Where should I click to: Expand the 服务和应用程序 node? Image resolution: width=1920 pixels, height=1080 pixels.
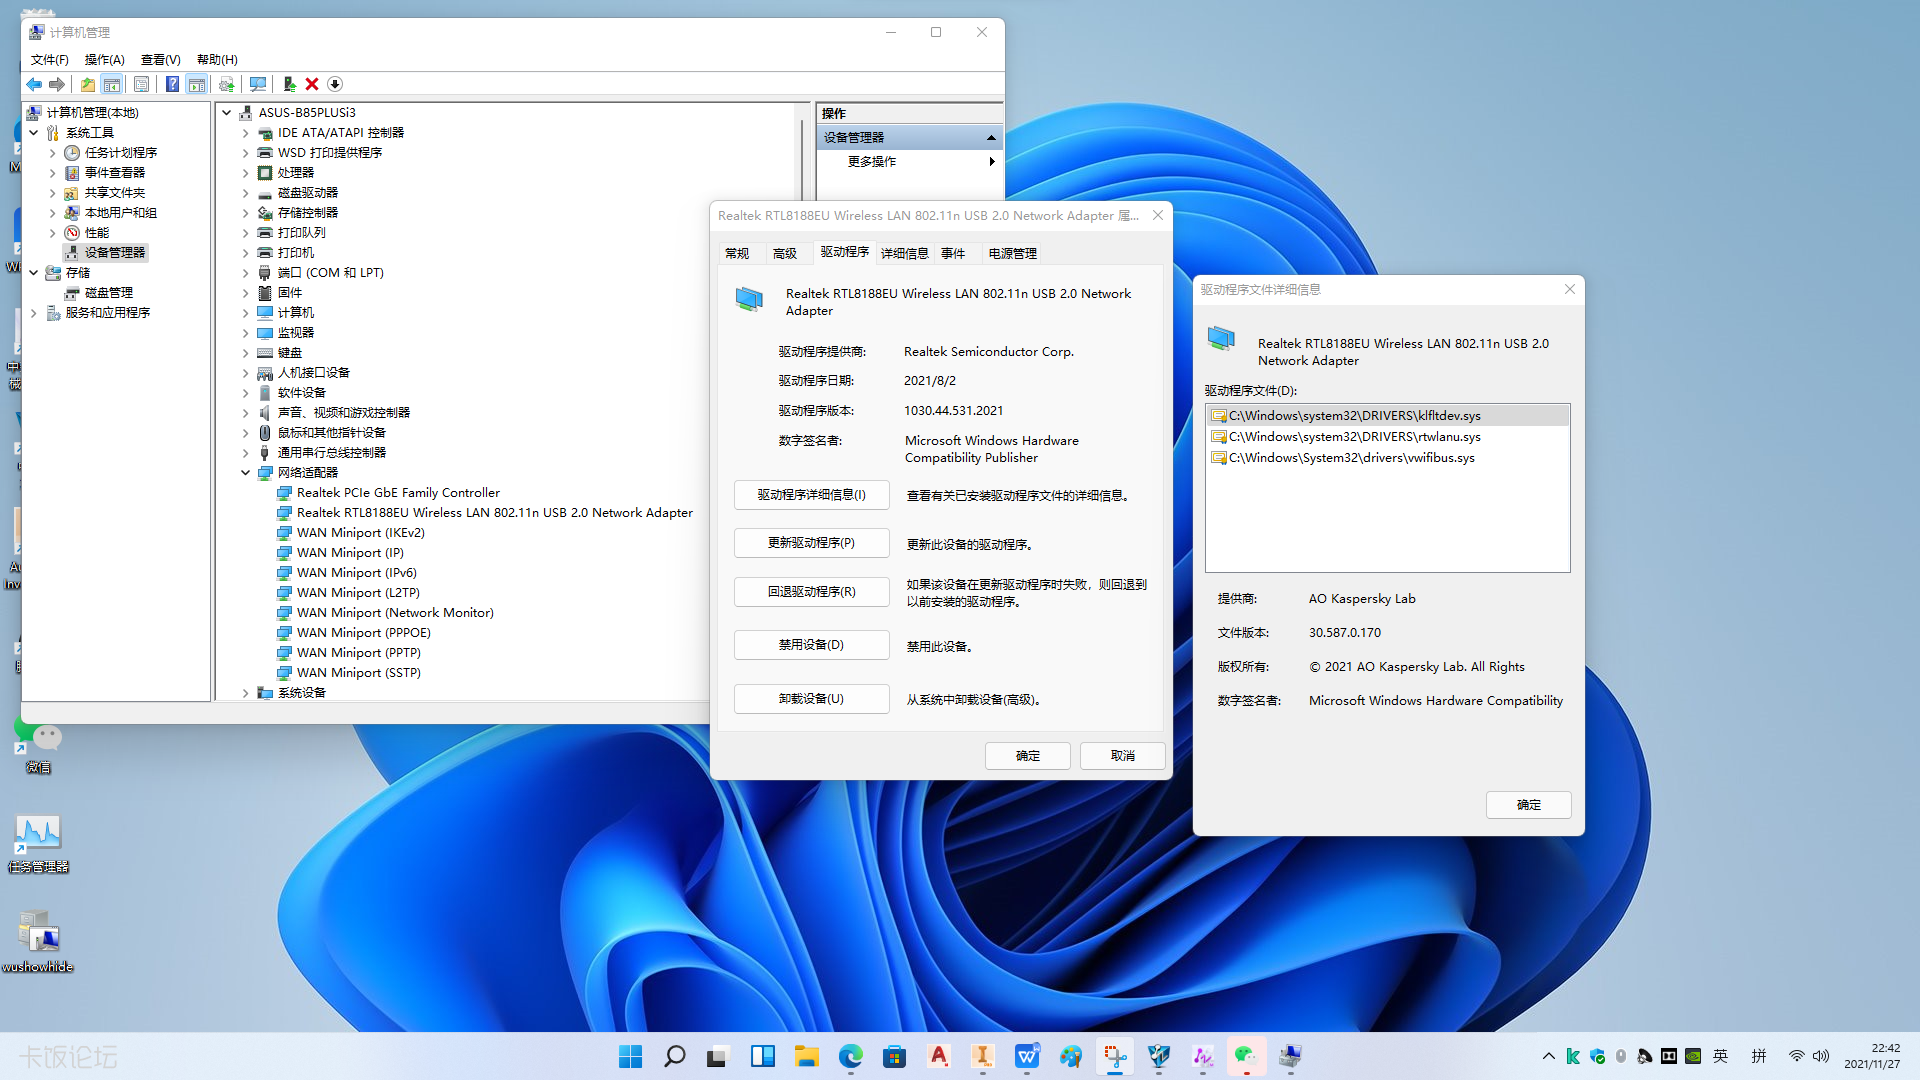[x=34, y=313]
